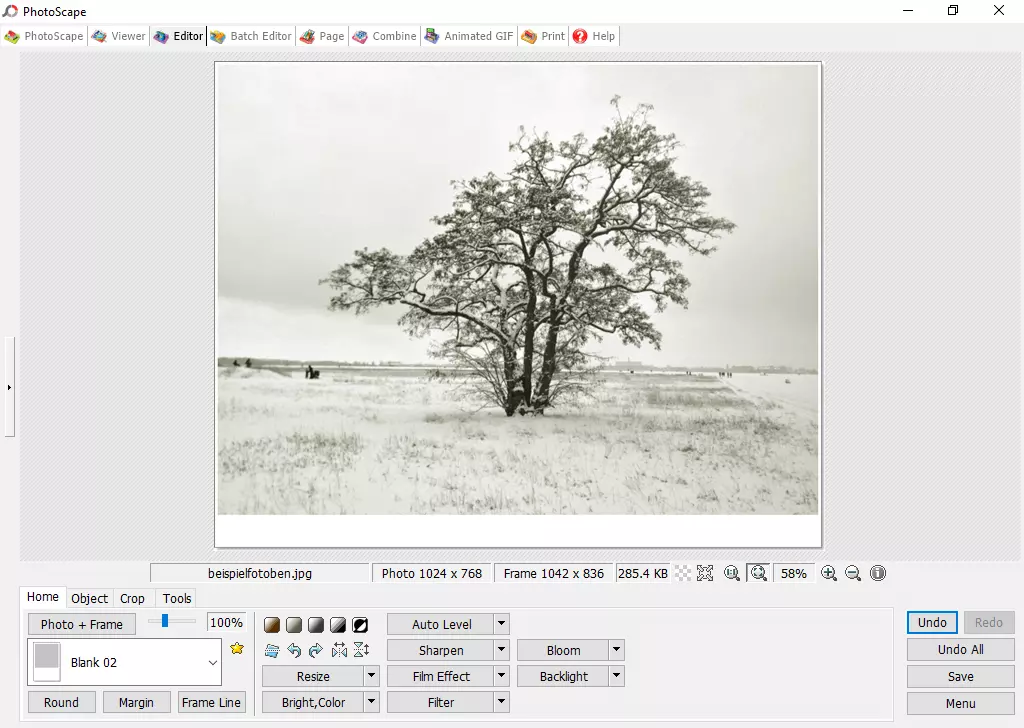Open the Blank 02 frame combo box
This screenshot has height=728, width=1024.
pos(124,662)
